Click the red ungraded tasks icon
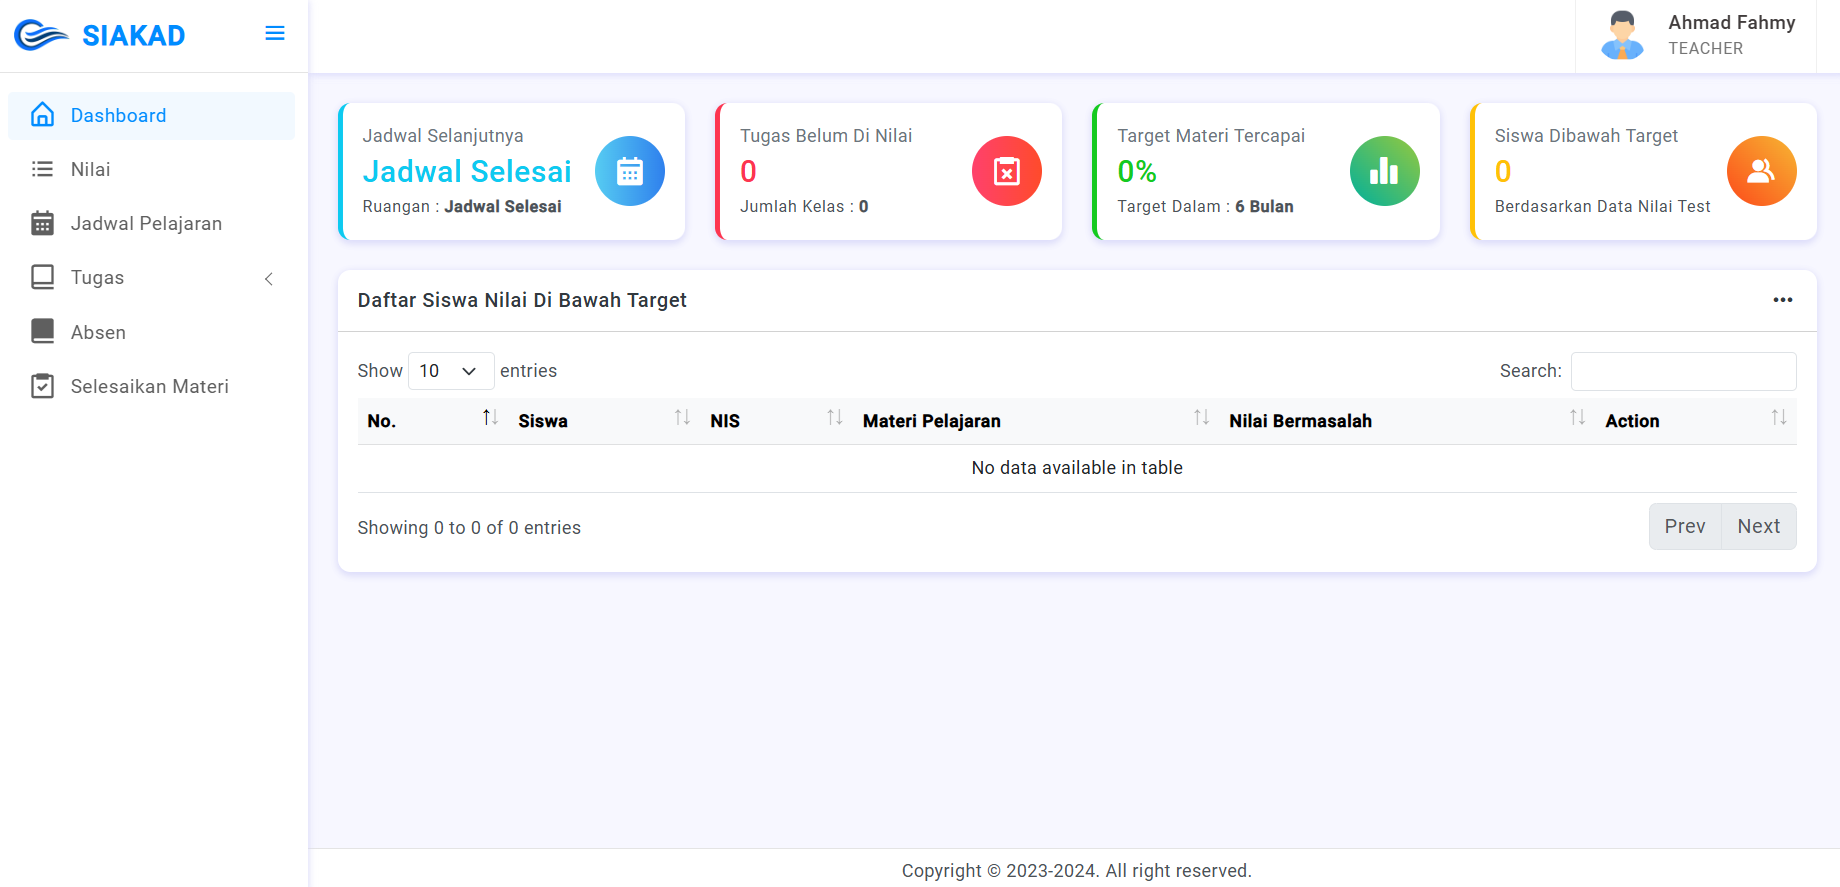The image size is (1840, 887). pyautogui.click(x=1006, y=171)
